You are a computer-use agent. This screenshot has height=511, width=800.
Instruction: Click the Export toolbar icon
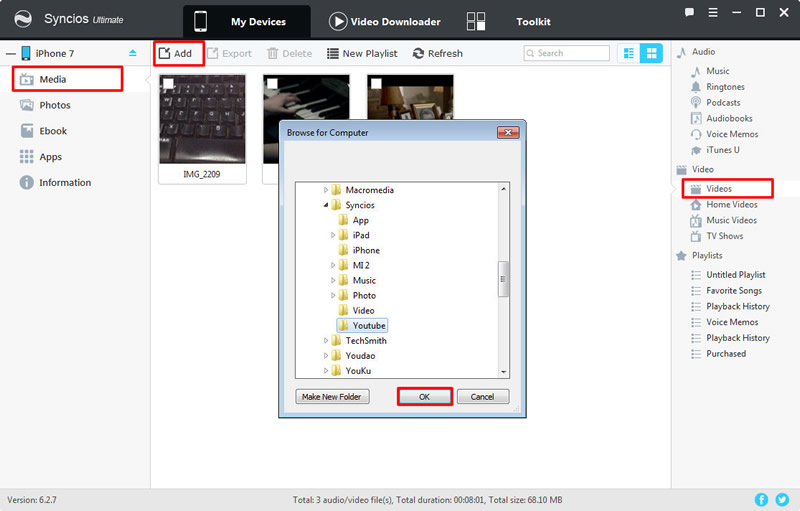(x=212, y=53)
